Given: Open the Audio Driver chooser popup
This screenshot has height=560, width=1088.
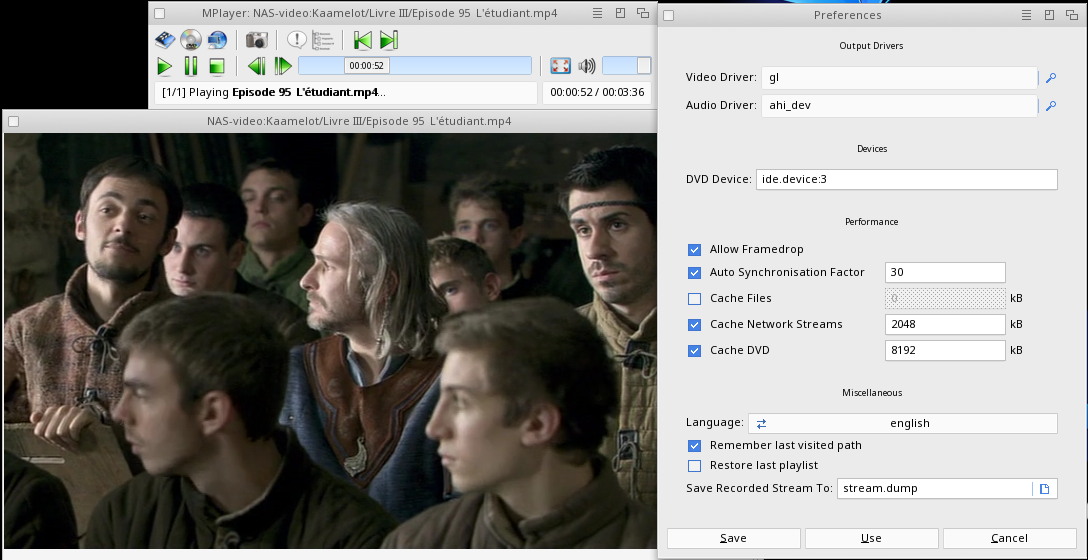Looking at the screenshot, I should click(1051, 104).
